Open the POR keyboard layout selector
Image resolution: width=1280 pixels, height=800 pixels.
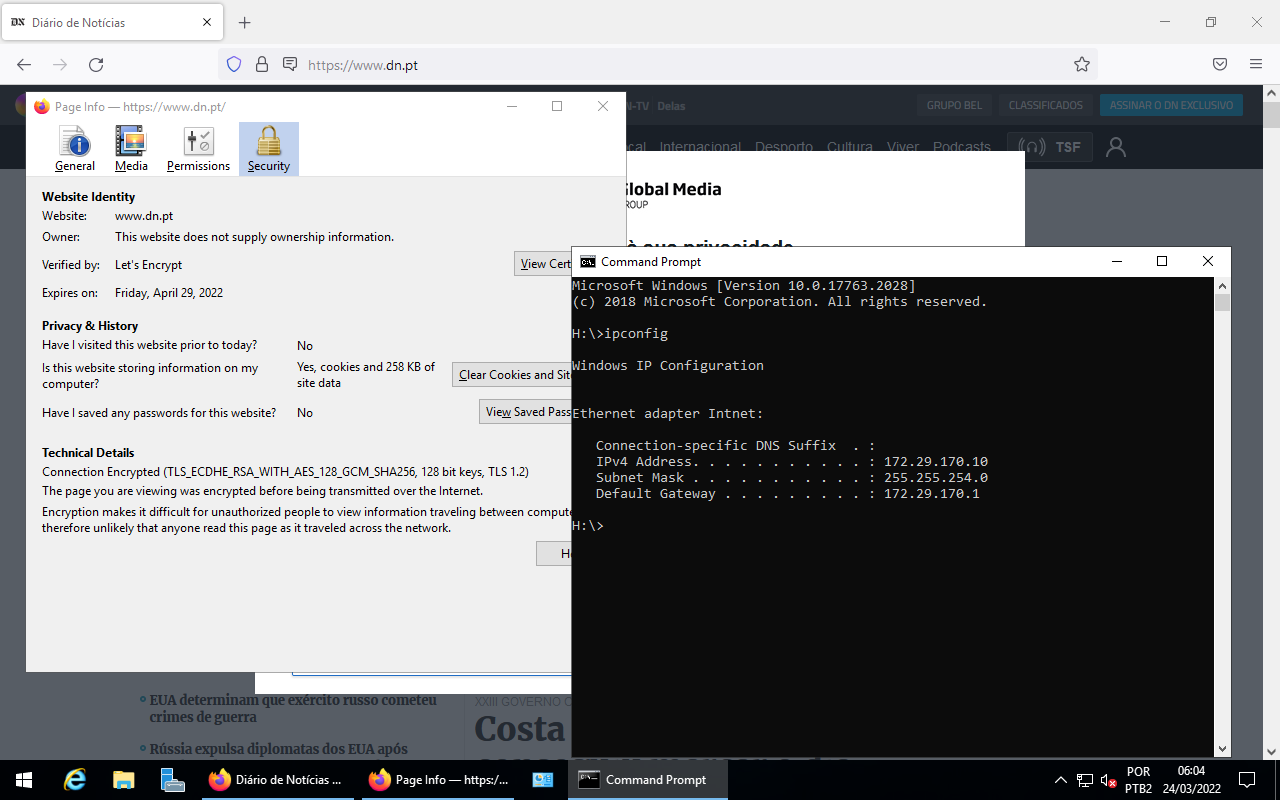[x=1138, y=779]
